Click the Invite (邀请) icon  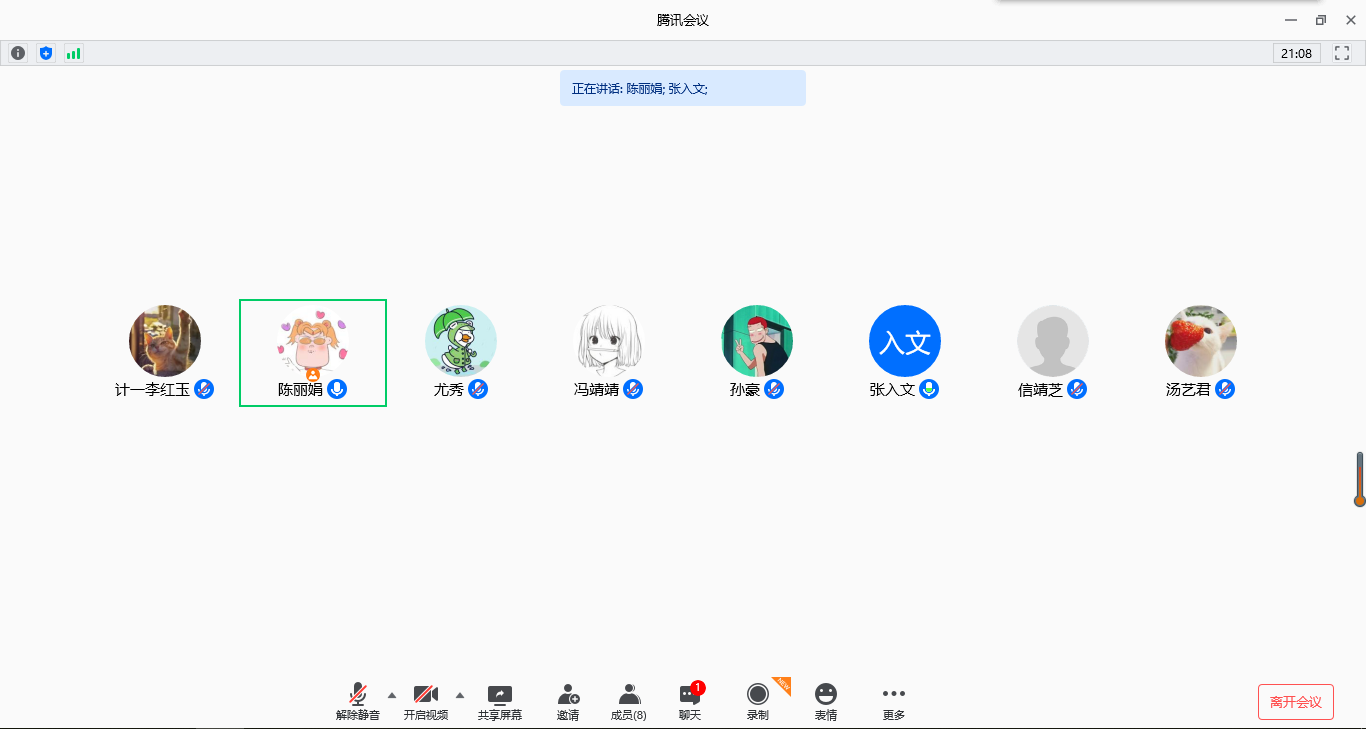click(x=568, y=702)
